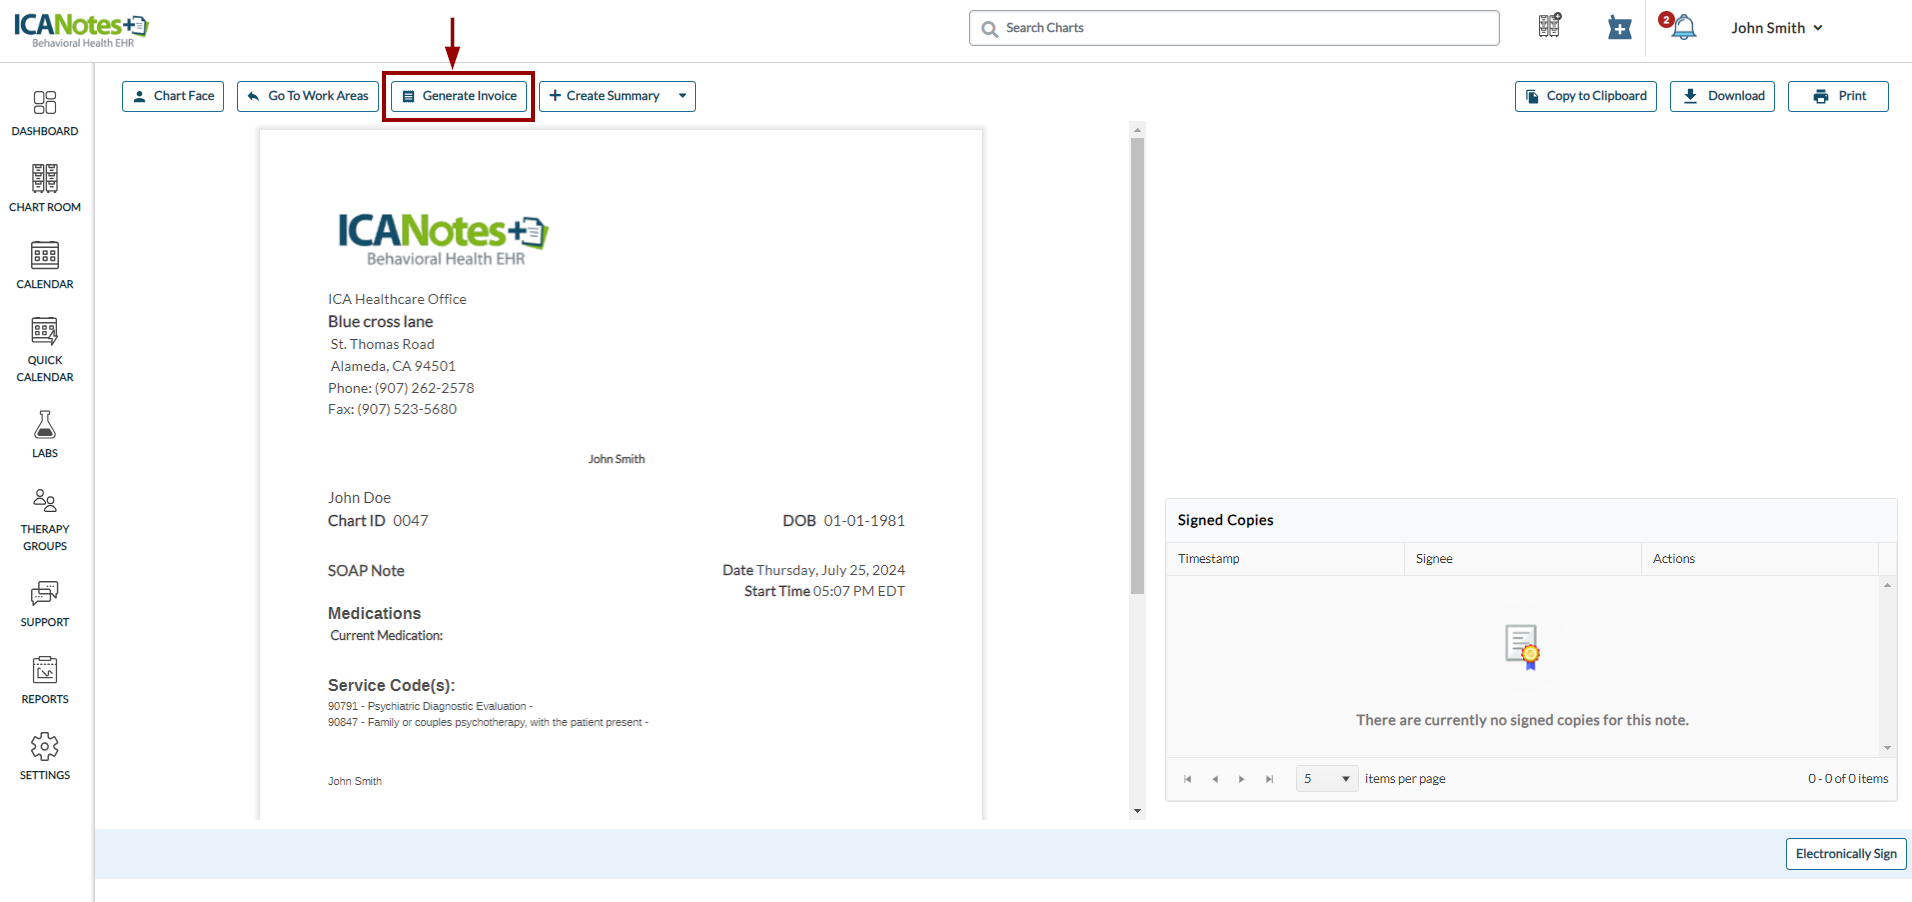Open the notifications bell
The width and height of the screenshot is (1912, 902).
(x=1684, y=27)
